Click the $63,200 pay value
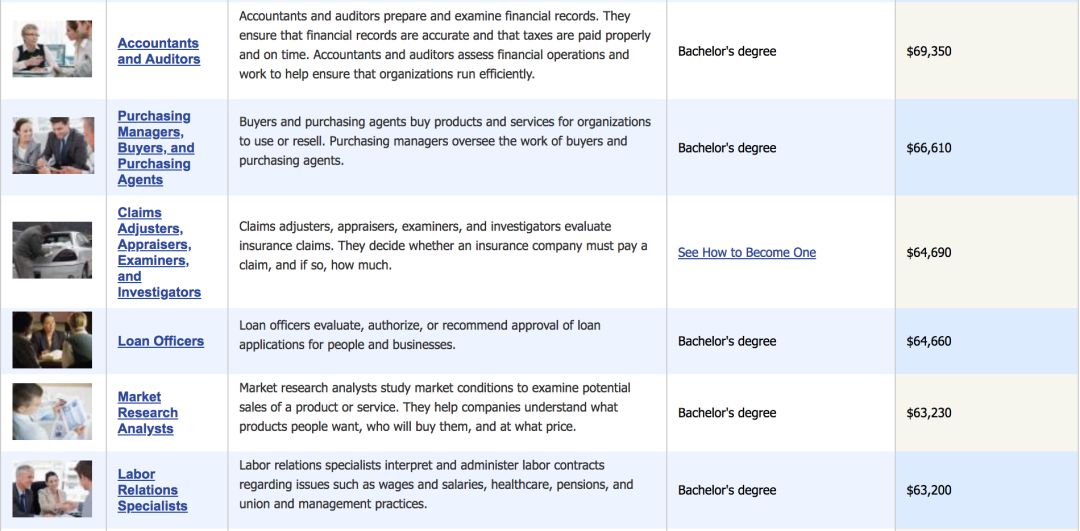 [x=928, y=490]
